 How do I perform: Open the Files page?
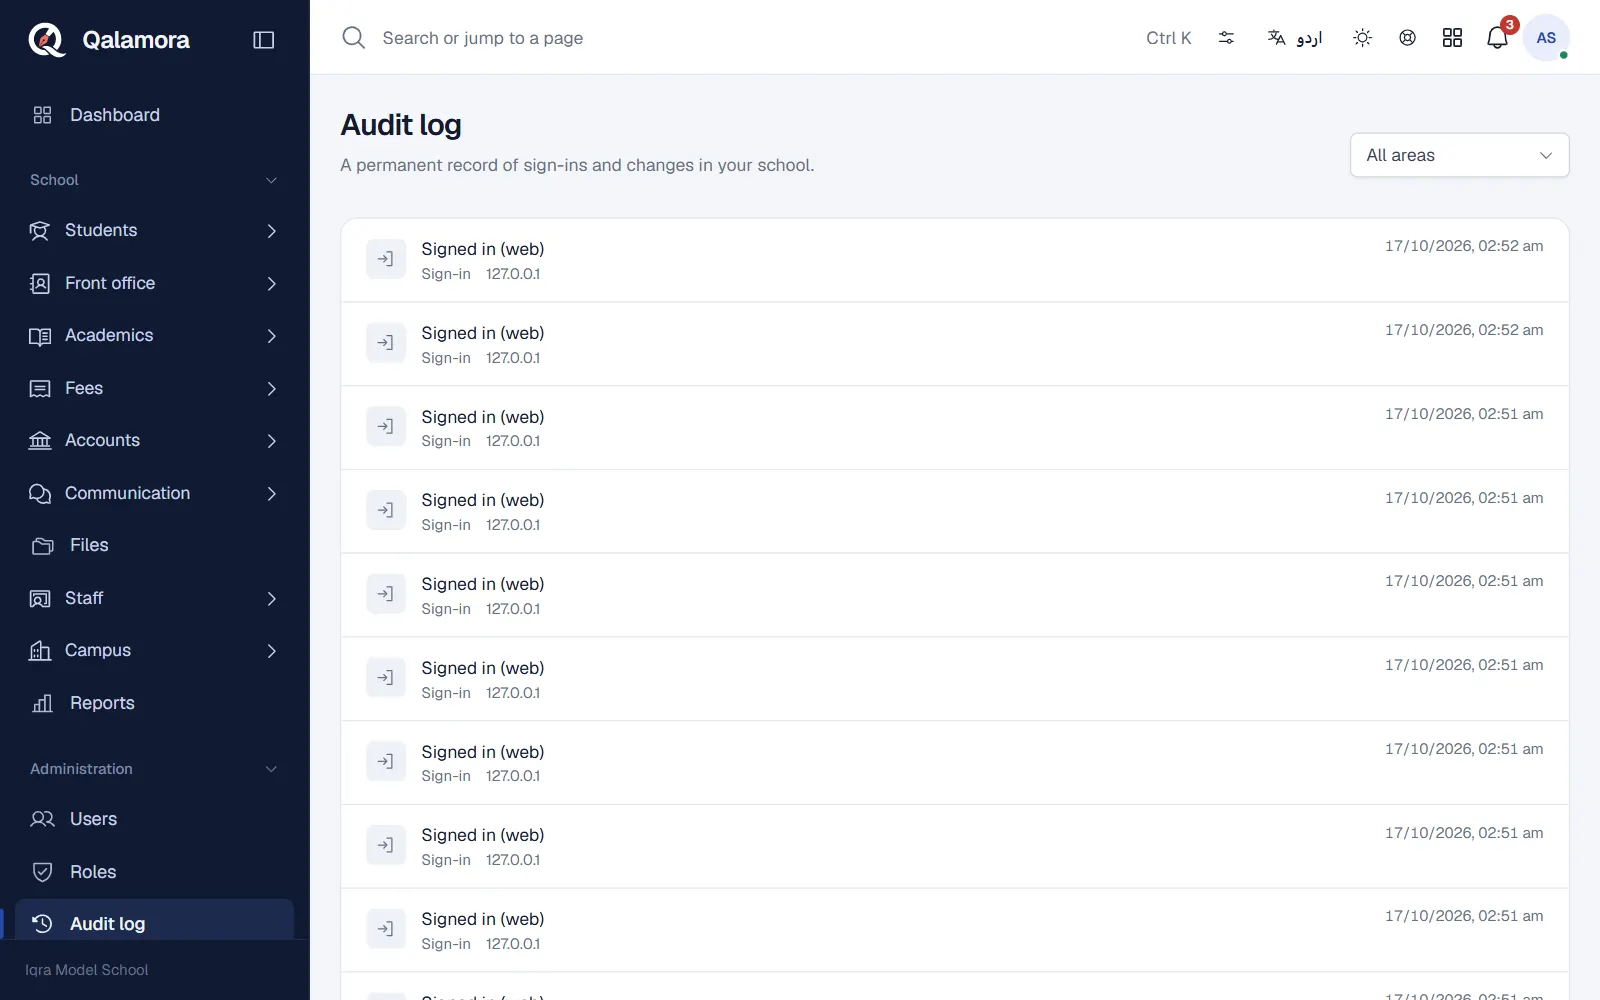pyautogui.click(x=155, y=546)
